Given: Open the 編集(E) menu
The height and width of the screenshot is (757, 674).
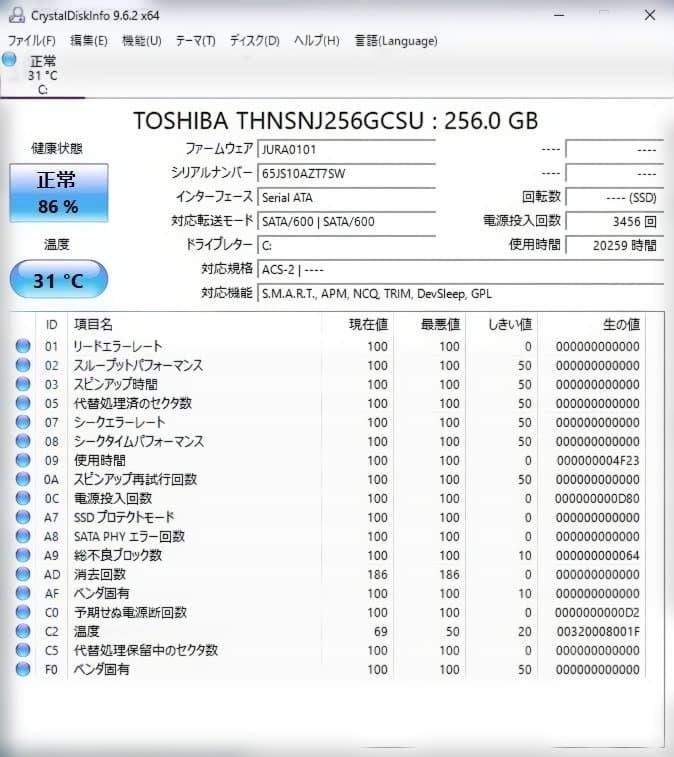Looking at the screenshot, I should 89,41.
